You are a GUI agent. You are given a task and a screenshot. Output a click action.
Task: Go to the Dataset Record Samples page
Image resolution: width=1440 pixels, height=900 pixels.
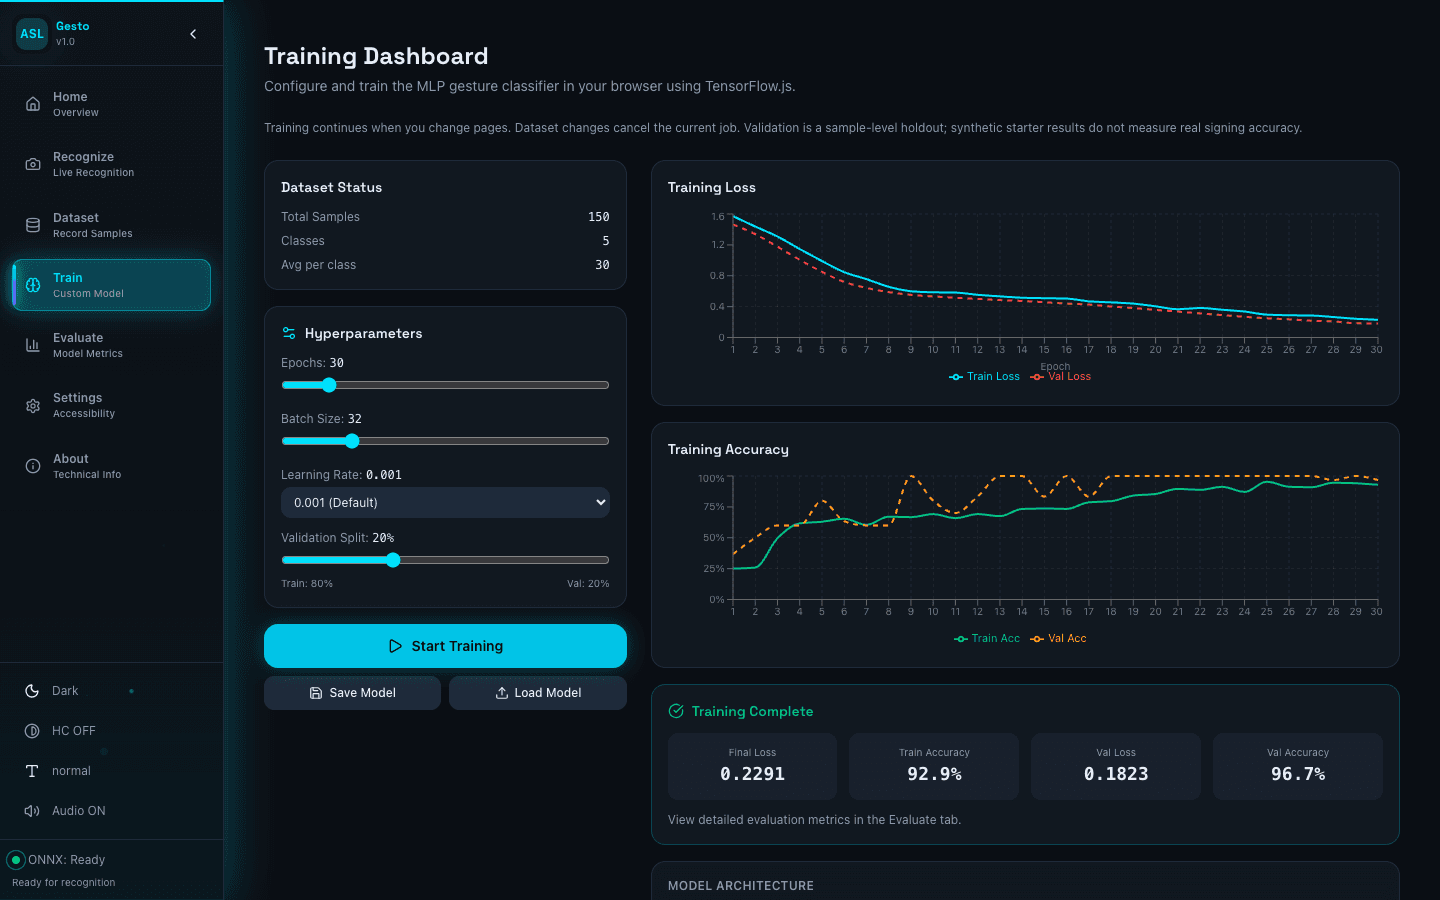coord(111,225)
